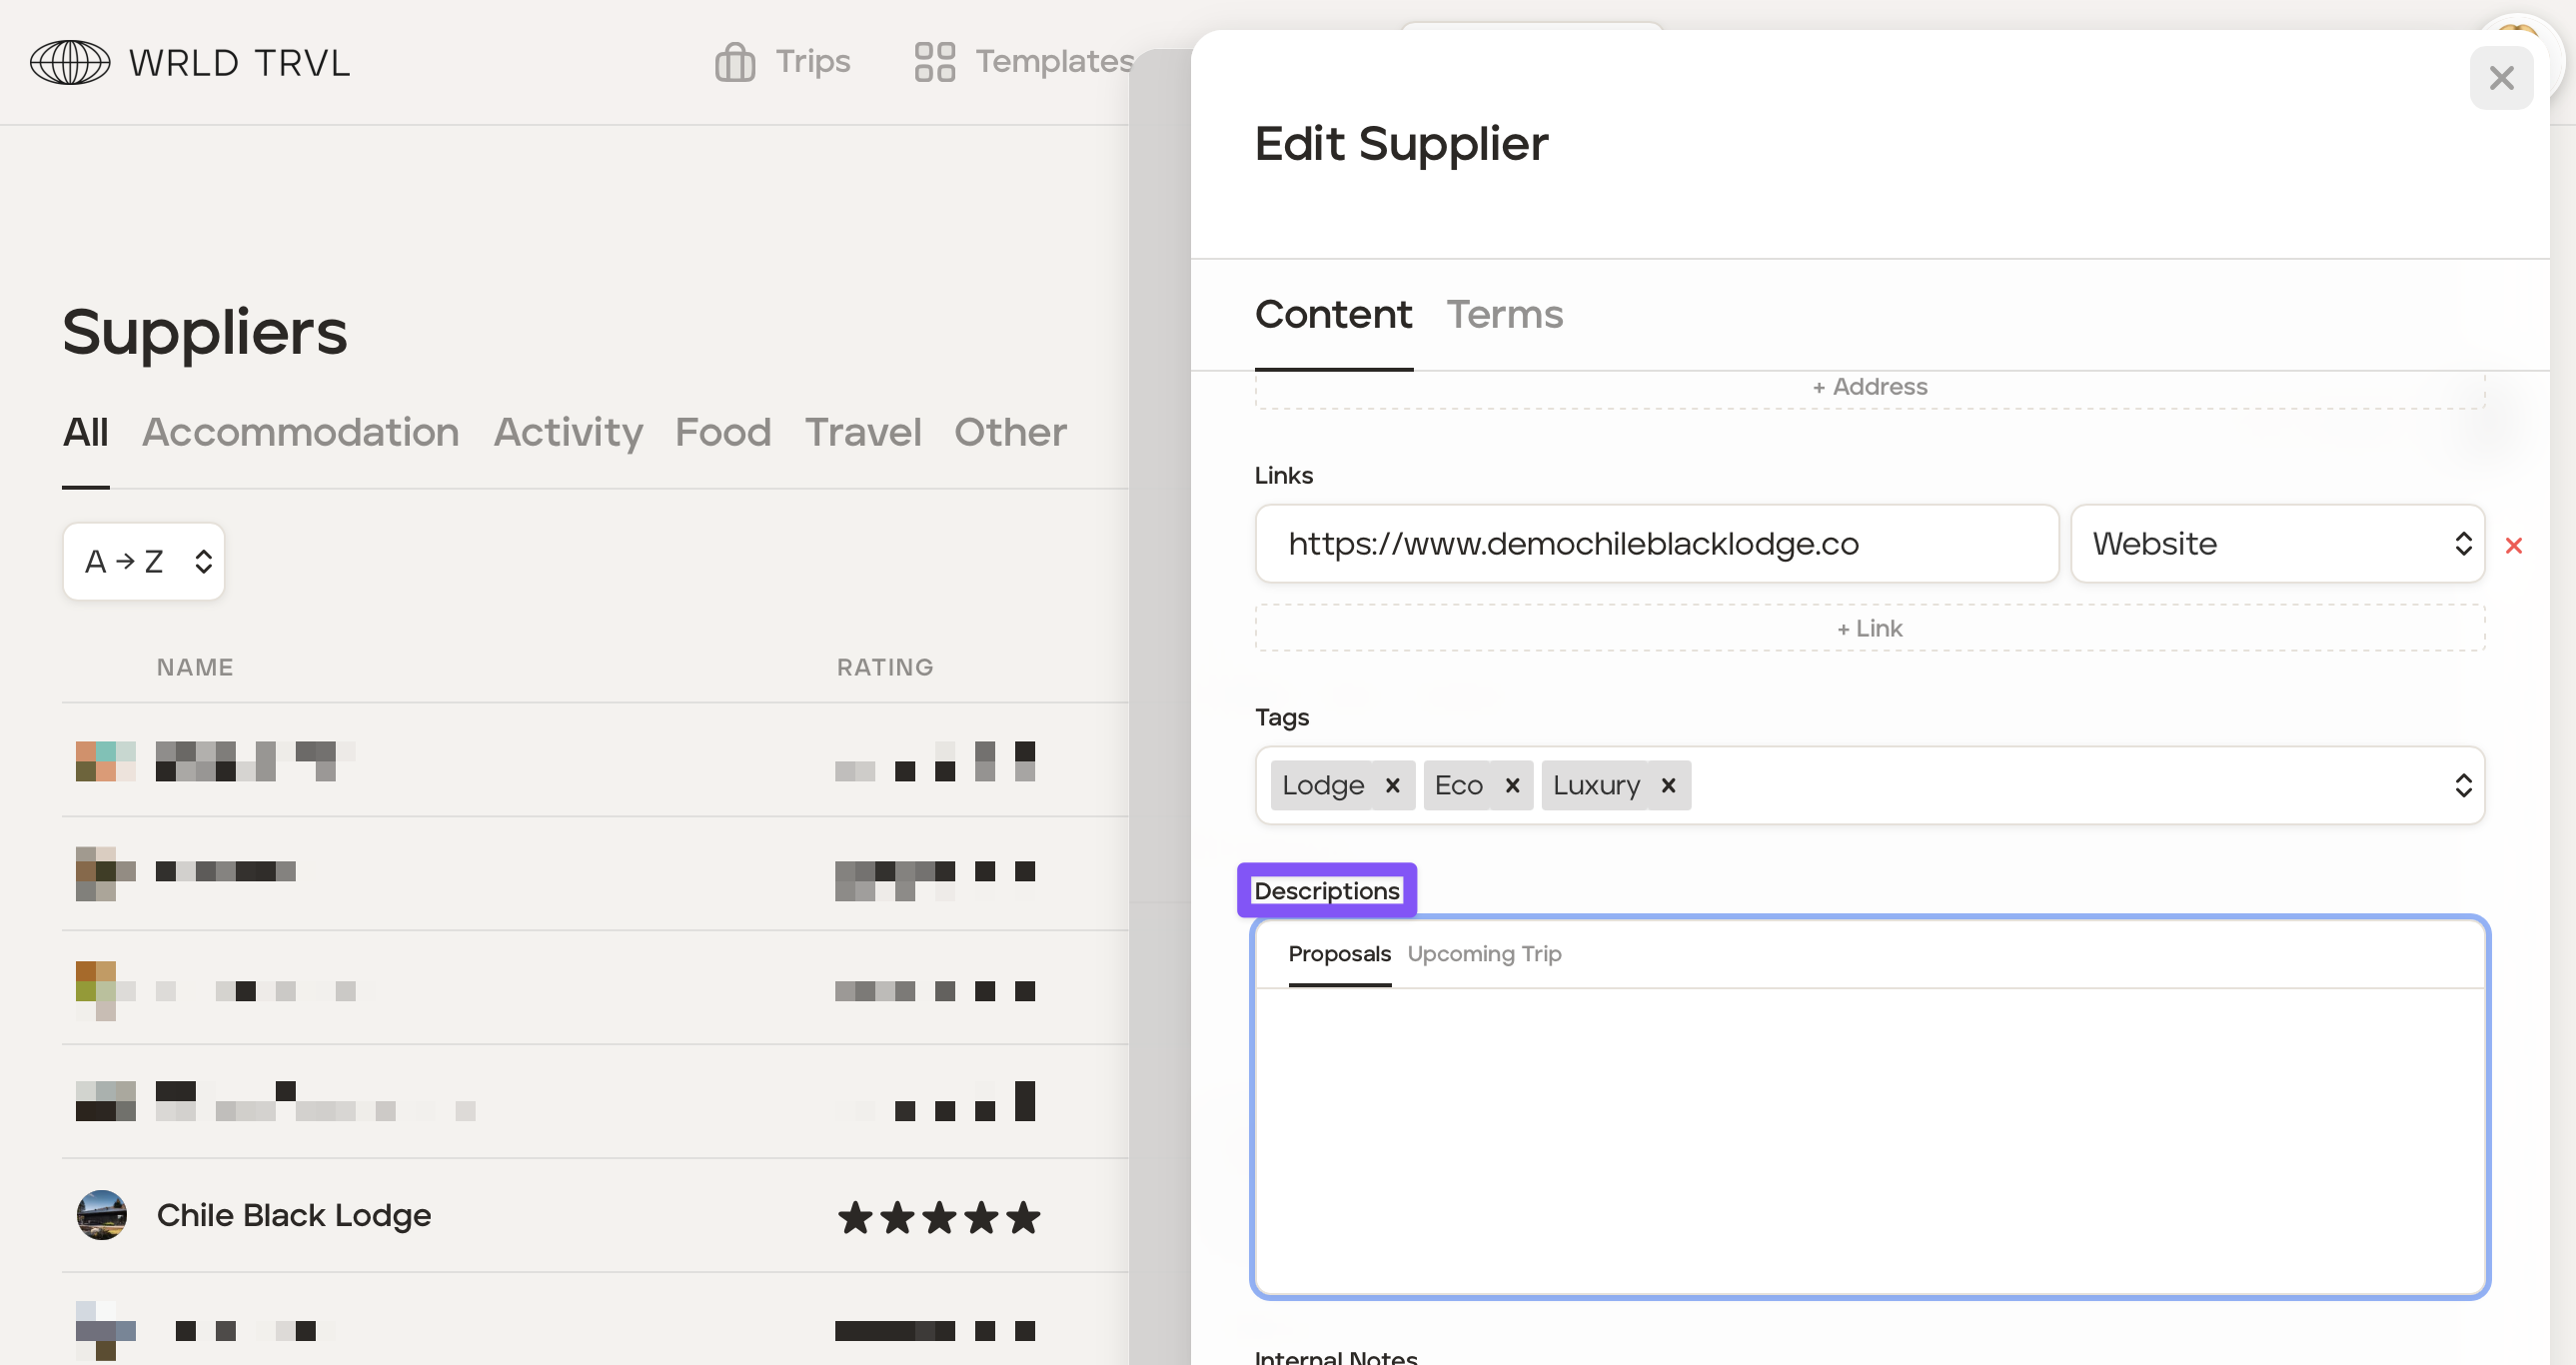Click the + Address button
Viewport: 2576px width, 1365px height.
(x=1868, y=387)
